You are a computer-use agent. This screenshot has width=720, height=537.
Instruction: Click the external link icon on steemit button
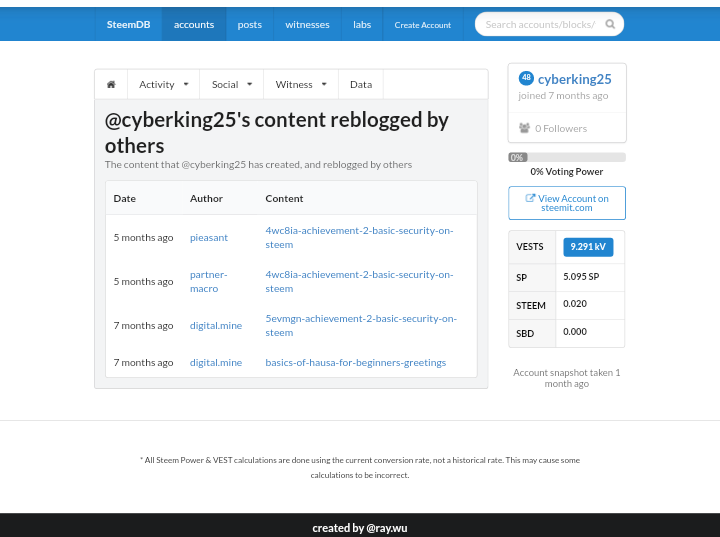pyautogui.click(x=530, y=198)
